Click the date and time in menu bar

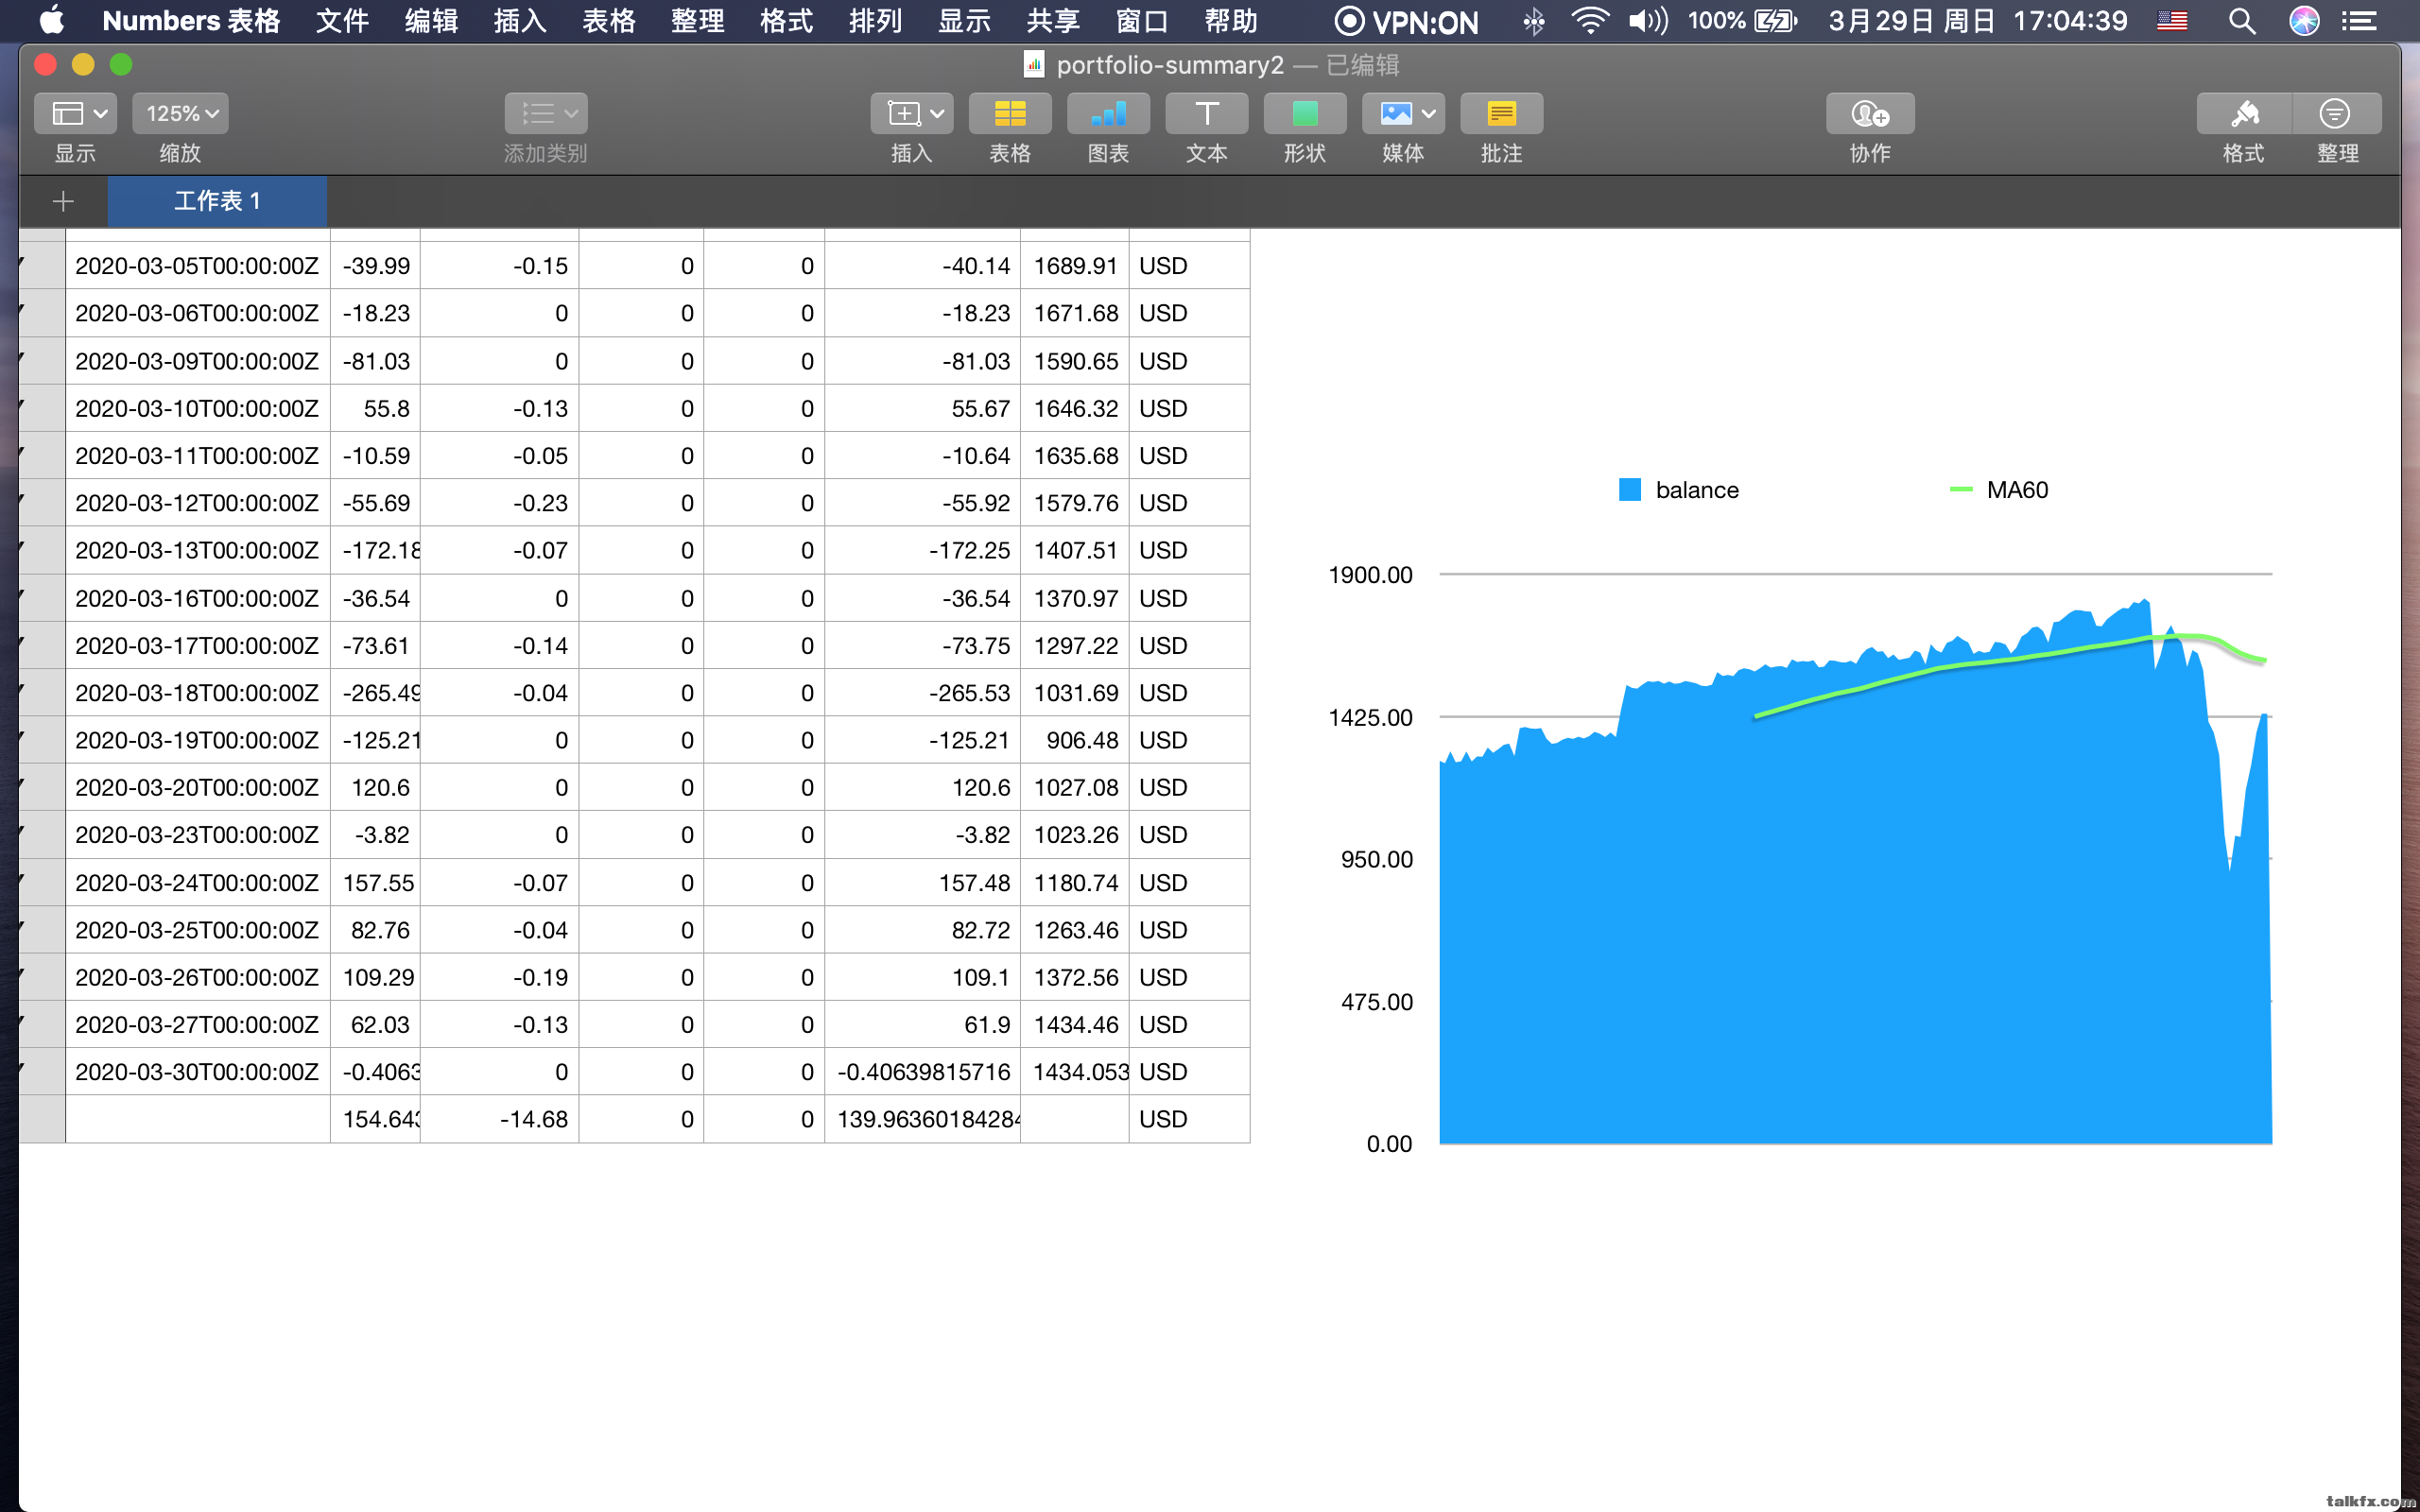coord(1977,21)
